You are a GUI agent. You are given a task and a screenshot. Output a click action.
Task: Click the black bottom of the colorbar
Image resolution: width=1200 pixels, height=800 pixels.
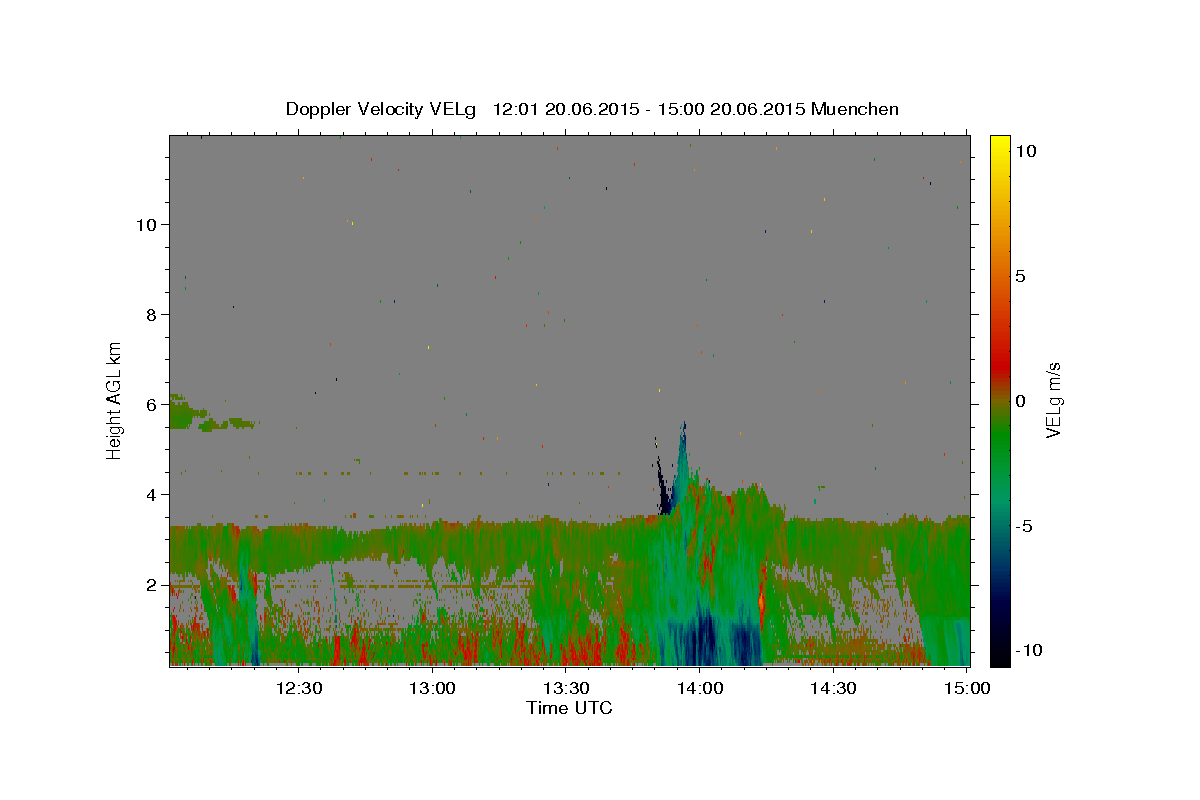click(999, 652)
